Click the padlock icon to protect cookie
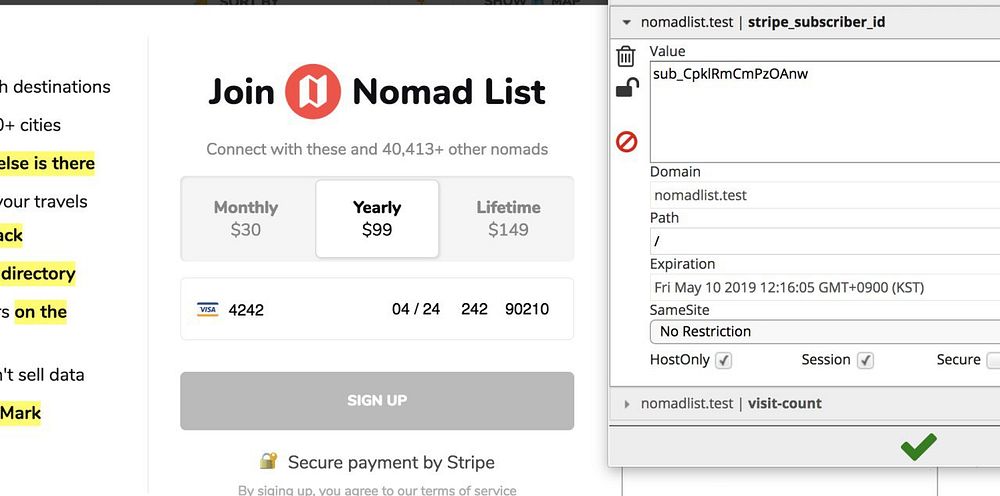1000x496 pixels. (626, 89)
